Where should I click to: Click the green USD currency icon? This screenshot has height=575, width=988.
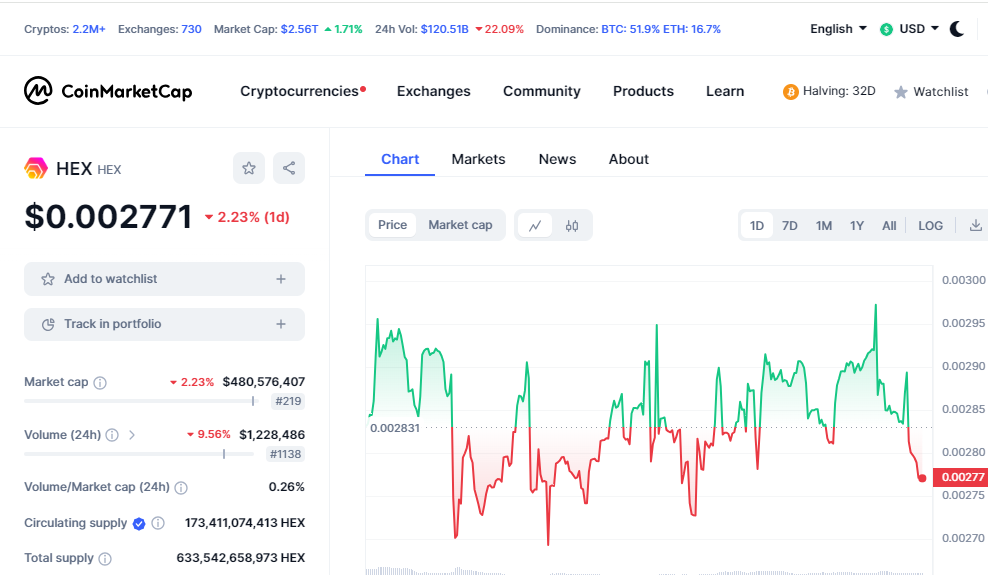pos(887,30)
